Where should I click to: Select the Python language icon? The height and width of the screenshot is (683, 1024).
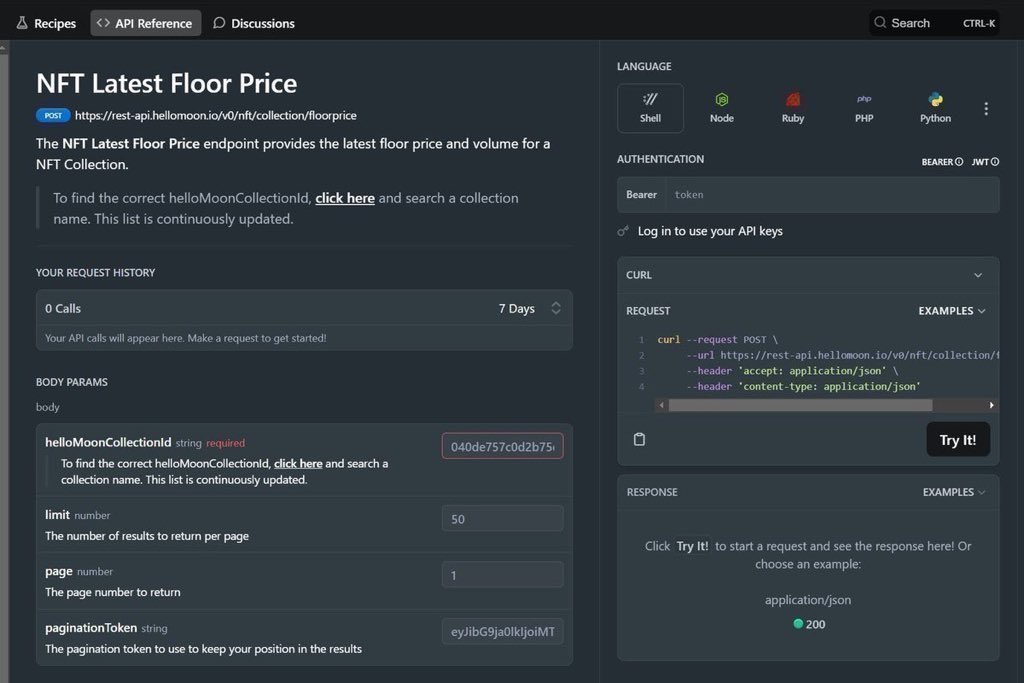(x=935, y=108)
